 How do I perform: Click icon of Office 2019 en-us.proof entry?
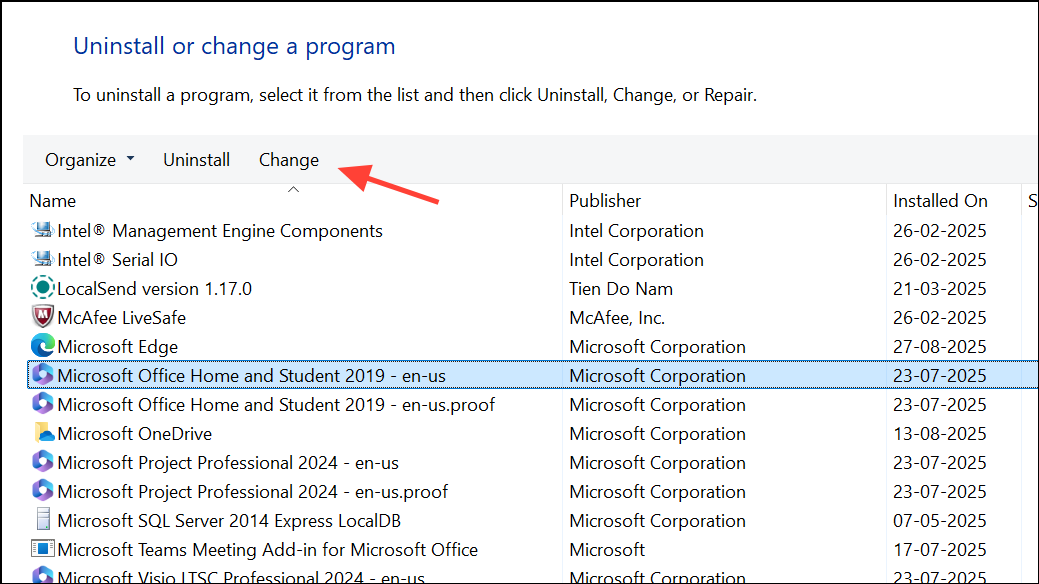click(x=42, y=404)
